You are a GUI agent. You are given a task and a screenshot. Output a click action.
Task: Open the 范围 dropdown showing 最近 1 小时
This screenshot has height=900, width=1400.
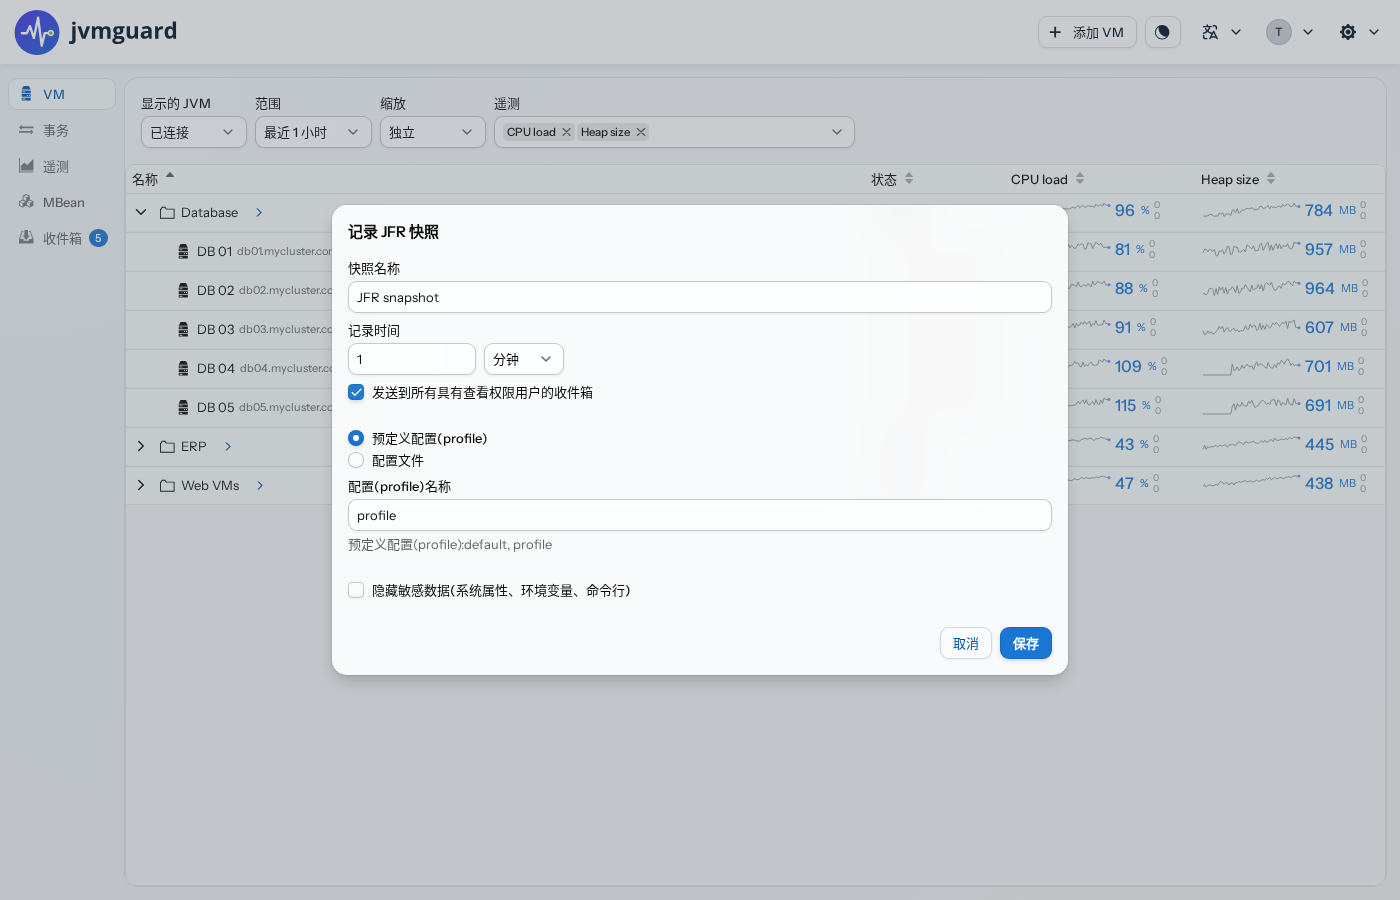313,132
